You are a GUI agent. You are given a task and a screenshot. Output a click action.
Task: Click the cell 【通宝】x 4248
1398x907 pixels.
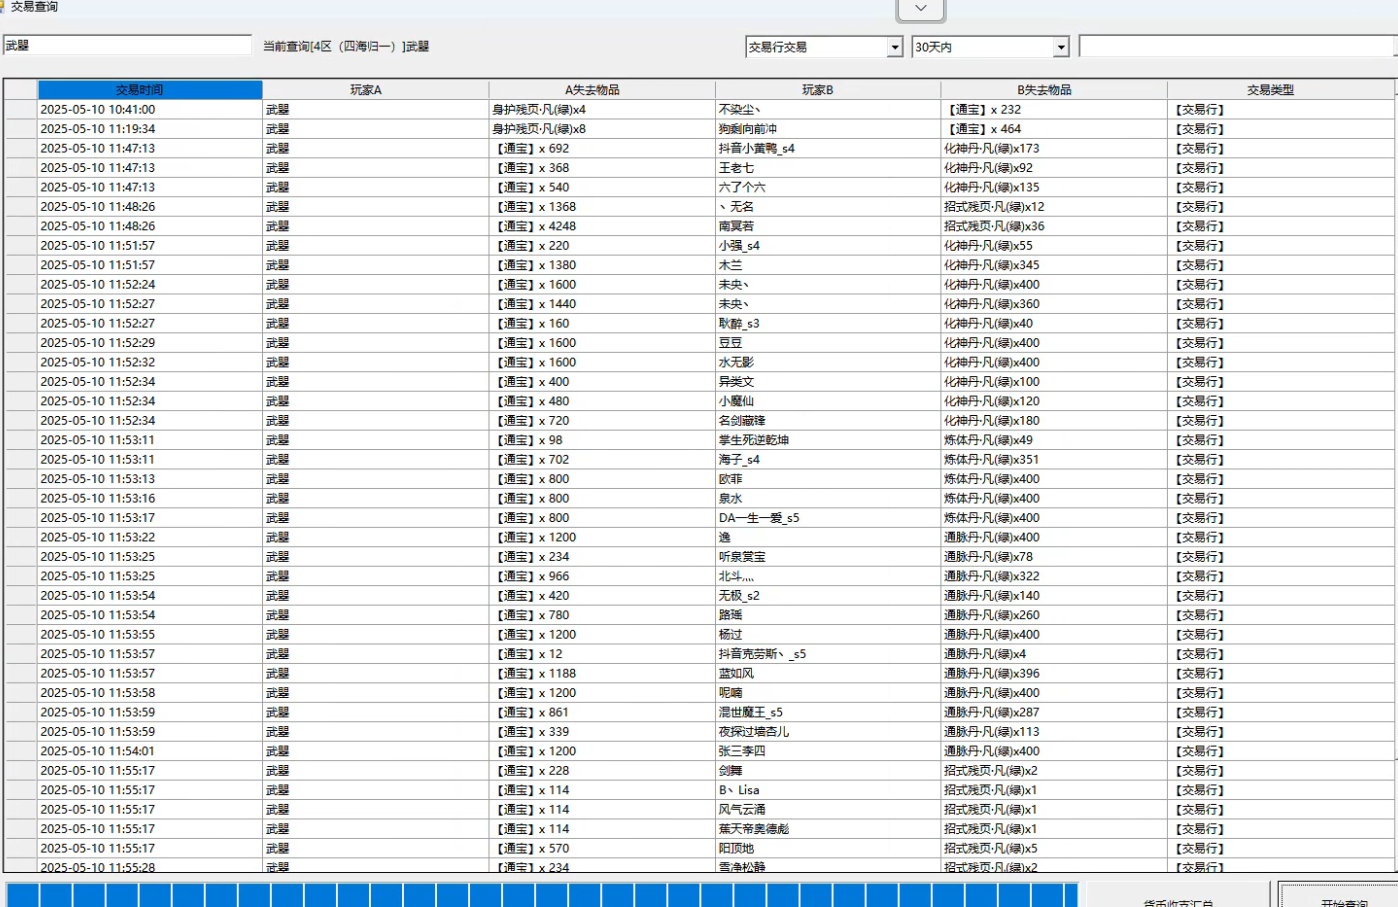click(x=602, y=226)
